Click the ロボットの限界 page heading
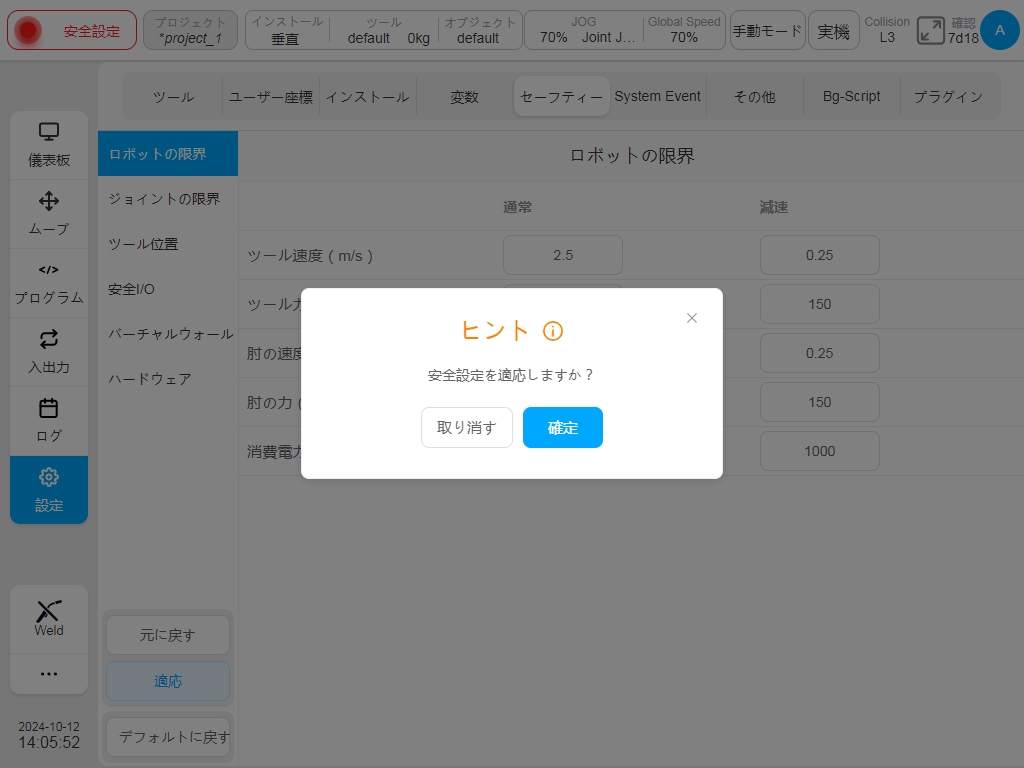 tap(632, 156)
